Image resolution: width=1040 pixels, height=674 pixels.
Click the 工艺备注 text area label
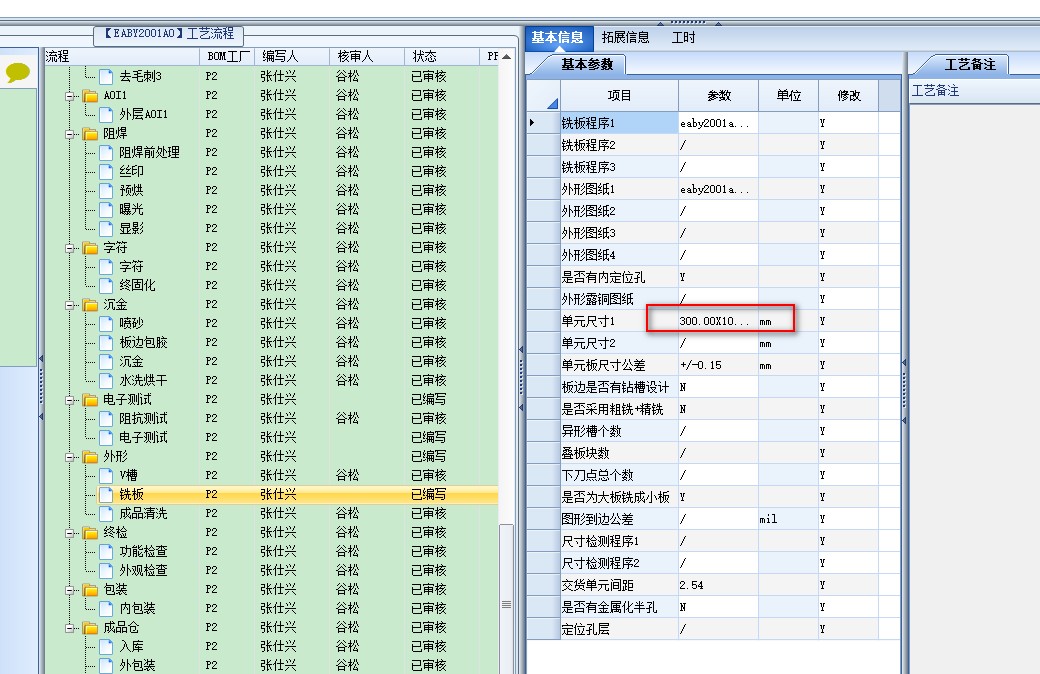(x=935, y=91)
